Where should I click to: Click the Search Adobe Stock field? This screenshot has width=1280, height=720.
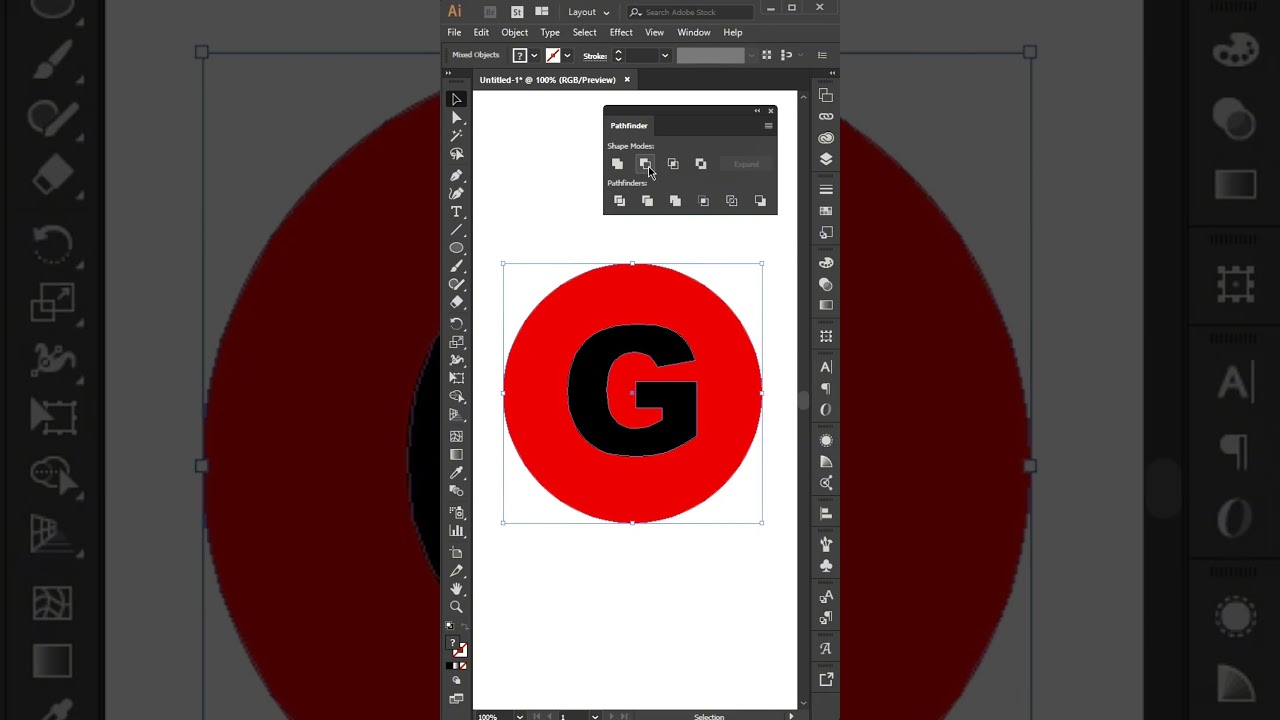pos(690,12)
